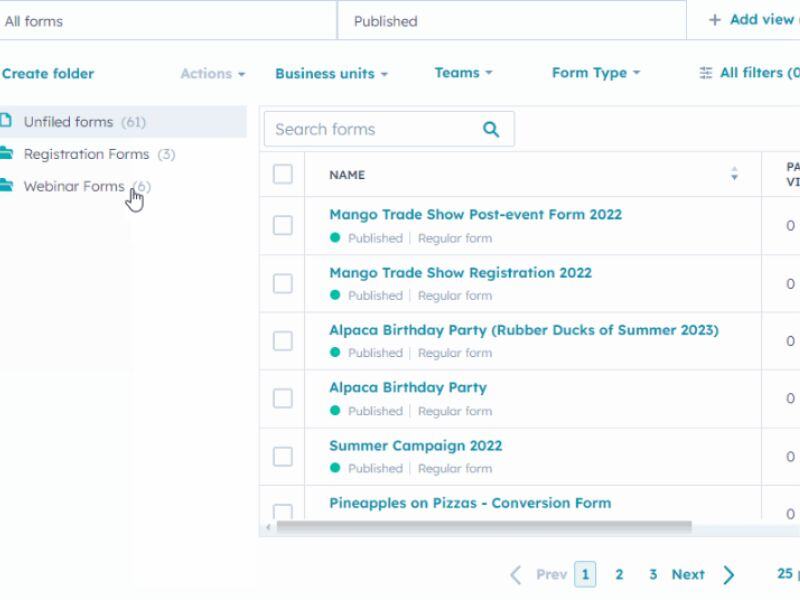Click the Unfiled forms document icon
The height and width of the screenshot is (600, 800).
coord(6,120)
